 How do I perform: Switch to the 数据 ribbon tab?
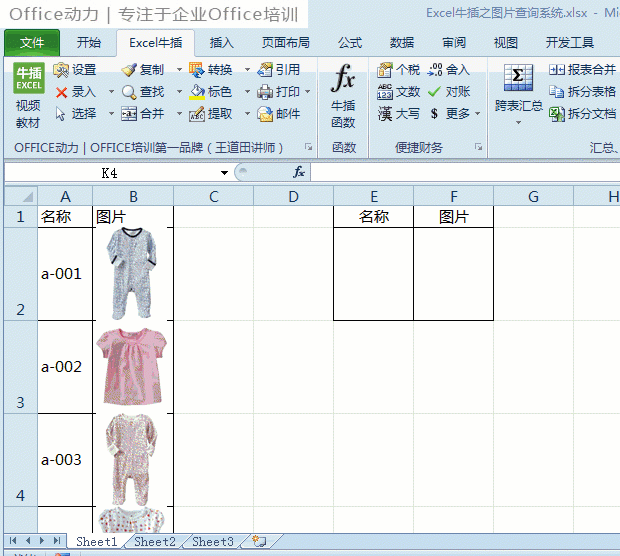(x=402, y=43)
